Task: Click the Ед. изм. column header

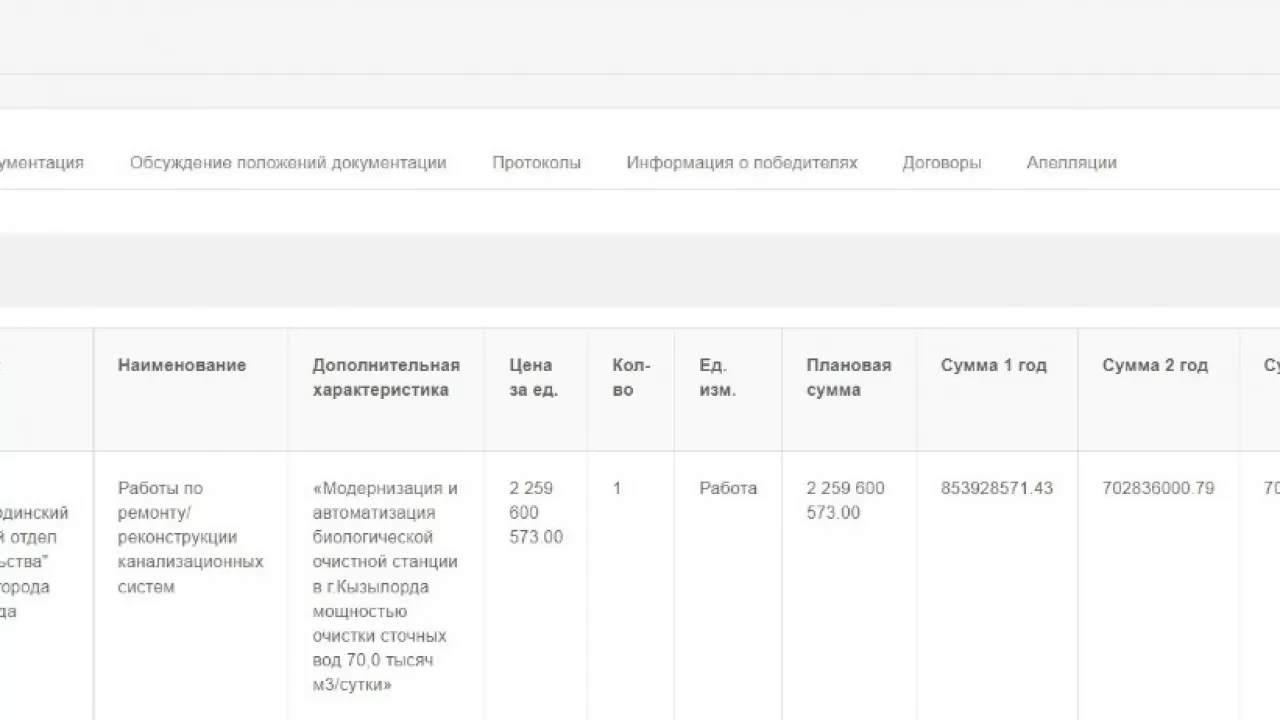Action: pos(717,378)
